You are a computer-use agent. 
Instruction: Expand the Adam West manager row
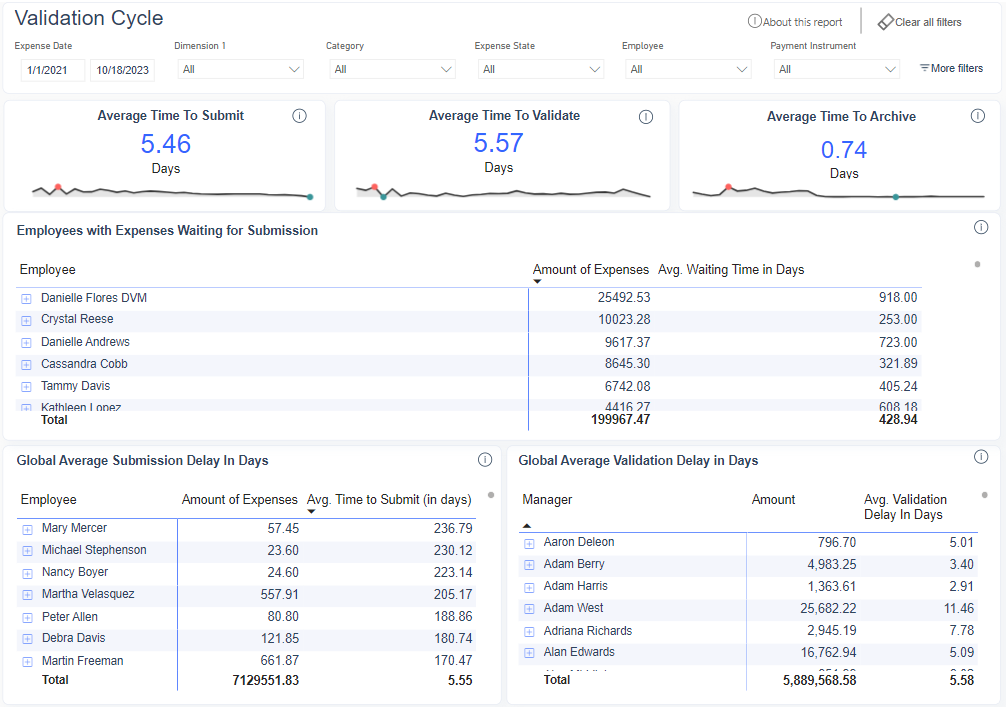coord(529,609)
